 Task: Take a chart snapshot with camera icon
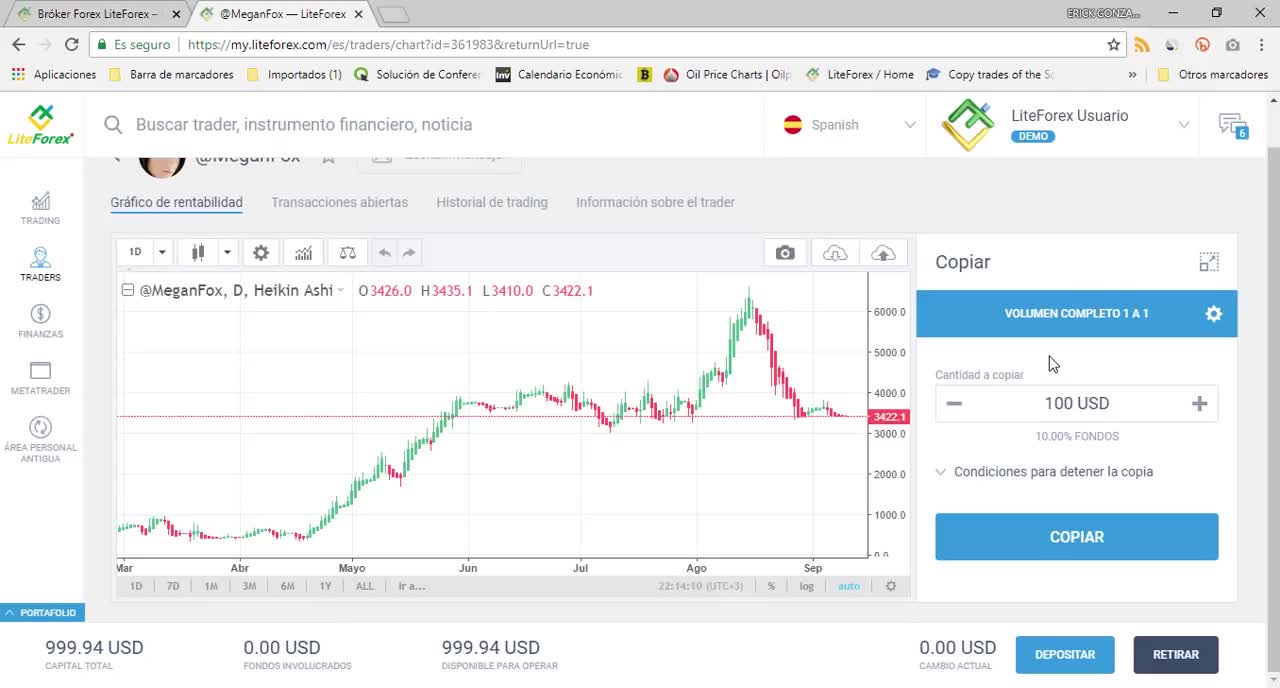coord(785,253)
